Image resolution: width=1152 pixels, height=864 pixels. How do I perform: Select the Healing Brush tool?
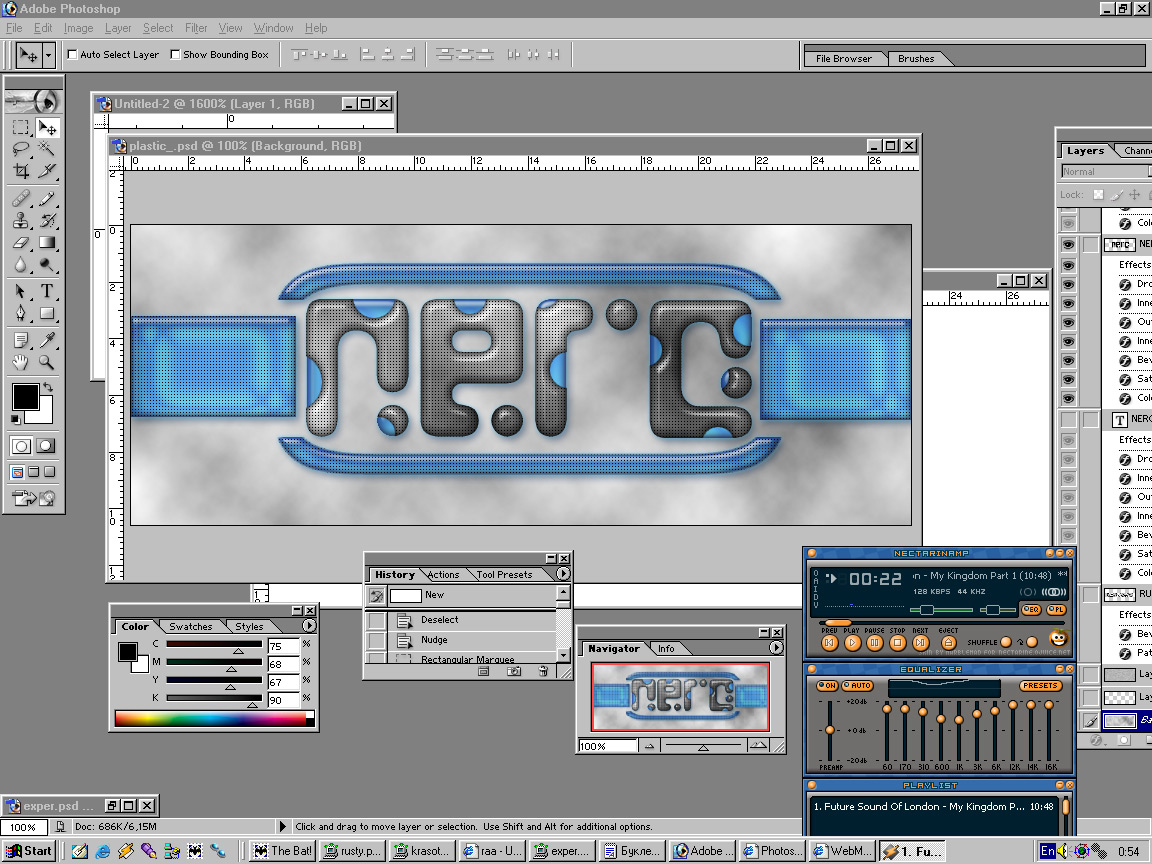tap(21, 198)
